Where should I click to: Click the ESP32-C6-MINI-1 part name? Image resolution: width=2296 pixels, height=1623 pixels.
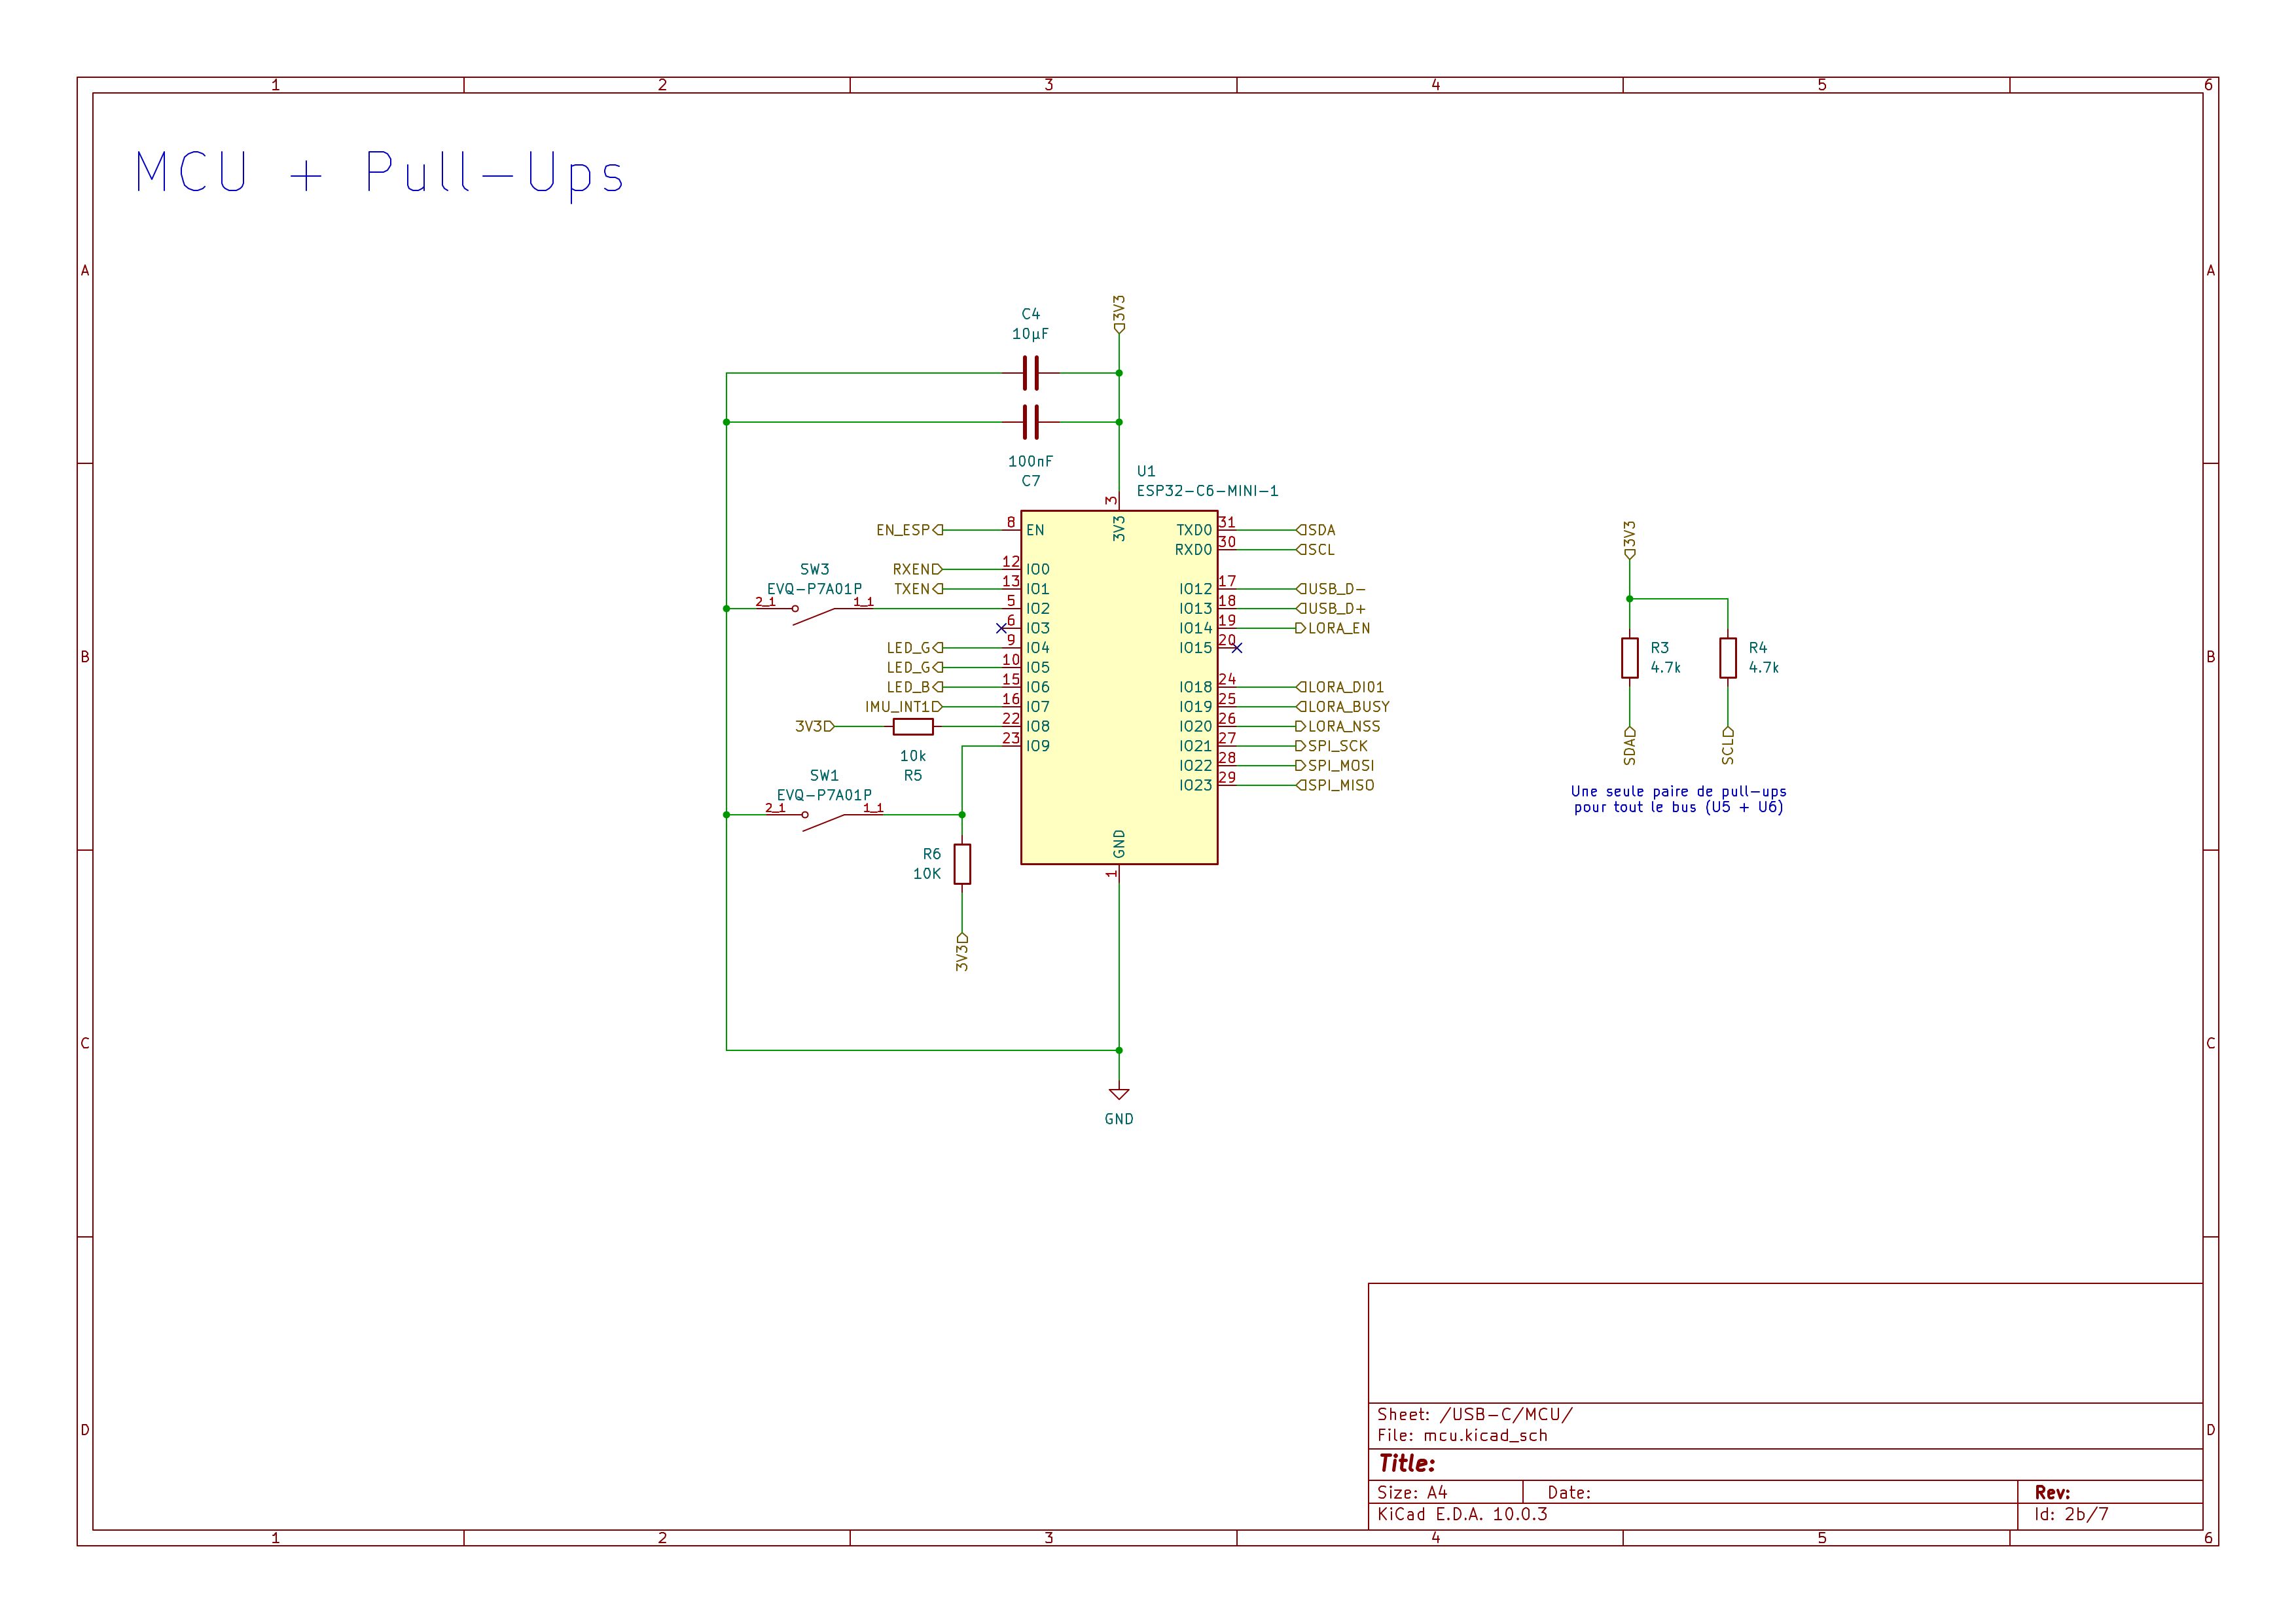1207,491
